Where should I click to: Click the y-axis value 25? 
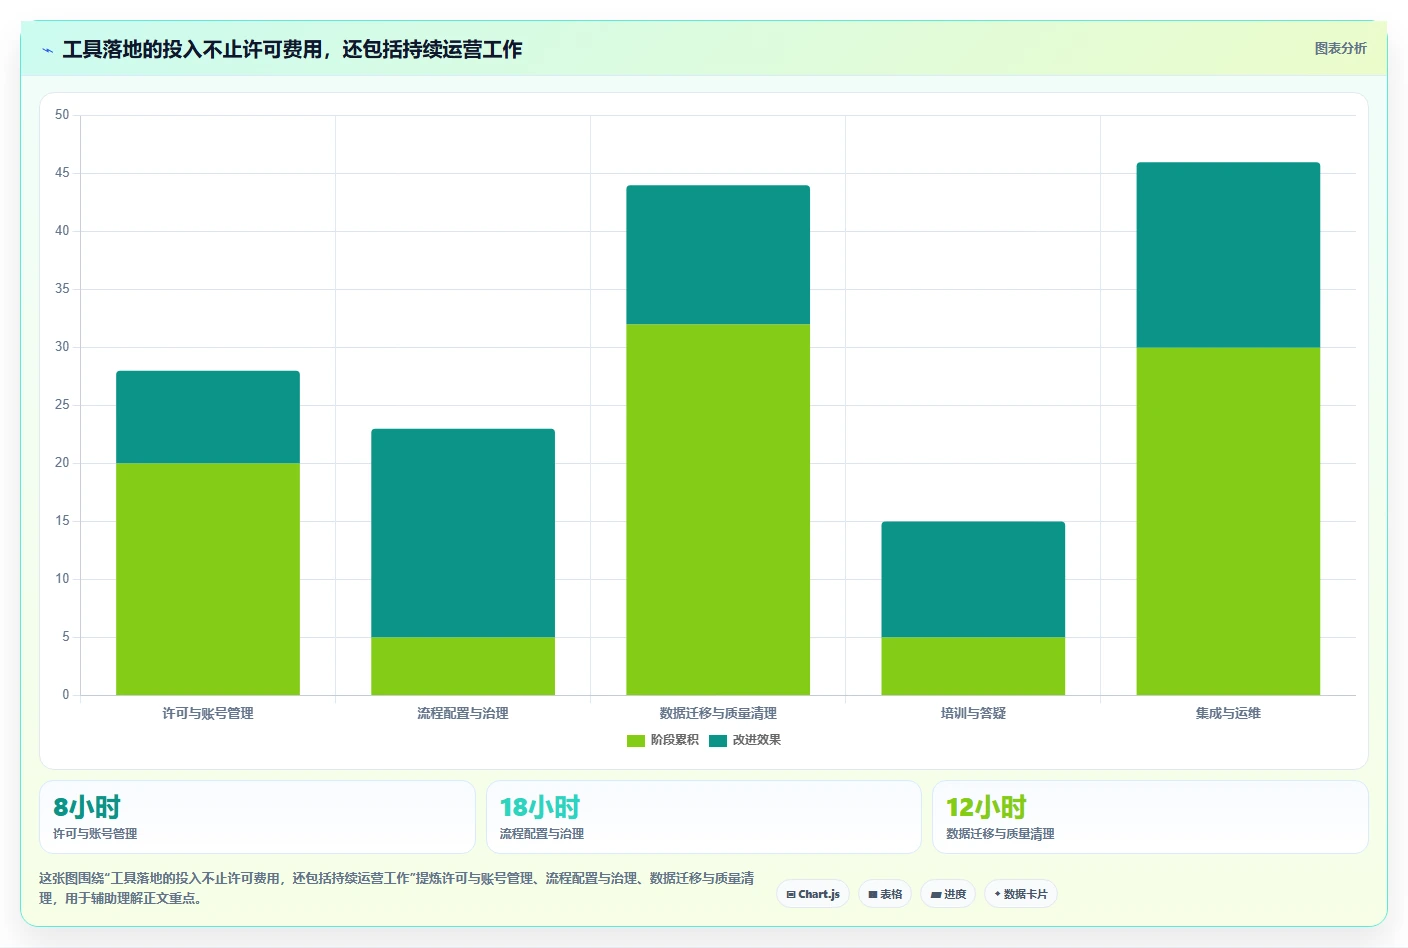pyautogui.click(x=62, y=405)
